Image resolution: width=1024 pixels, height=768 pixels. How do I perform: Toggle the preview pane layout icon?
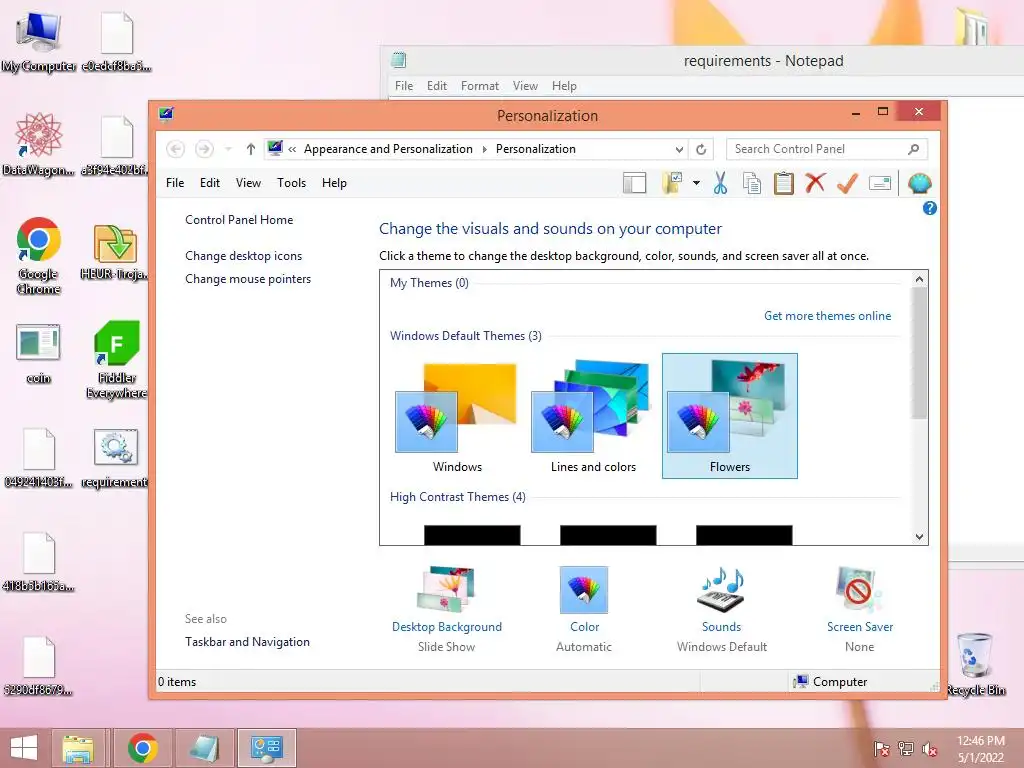(x=634, y=184)
